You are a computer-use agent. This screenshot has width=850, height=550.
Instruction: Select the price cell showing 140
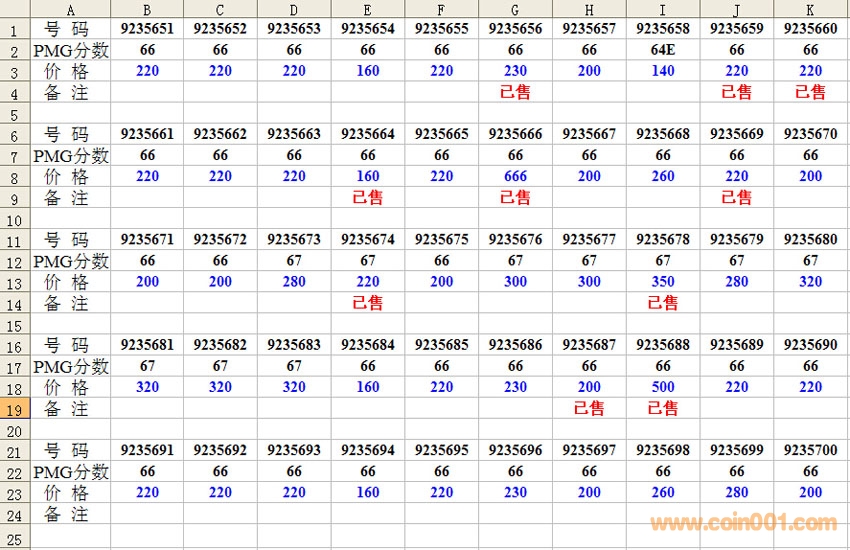[663, 71]
